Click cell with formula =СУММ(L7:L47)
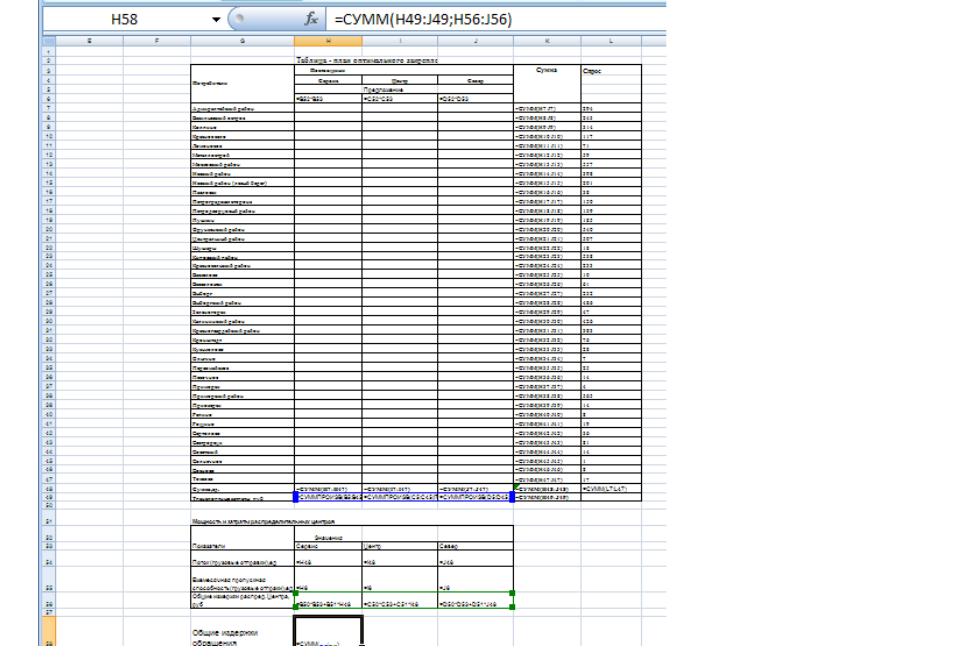 click(611, 489)
